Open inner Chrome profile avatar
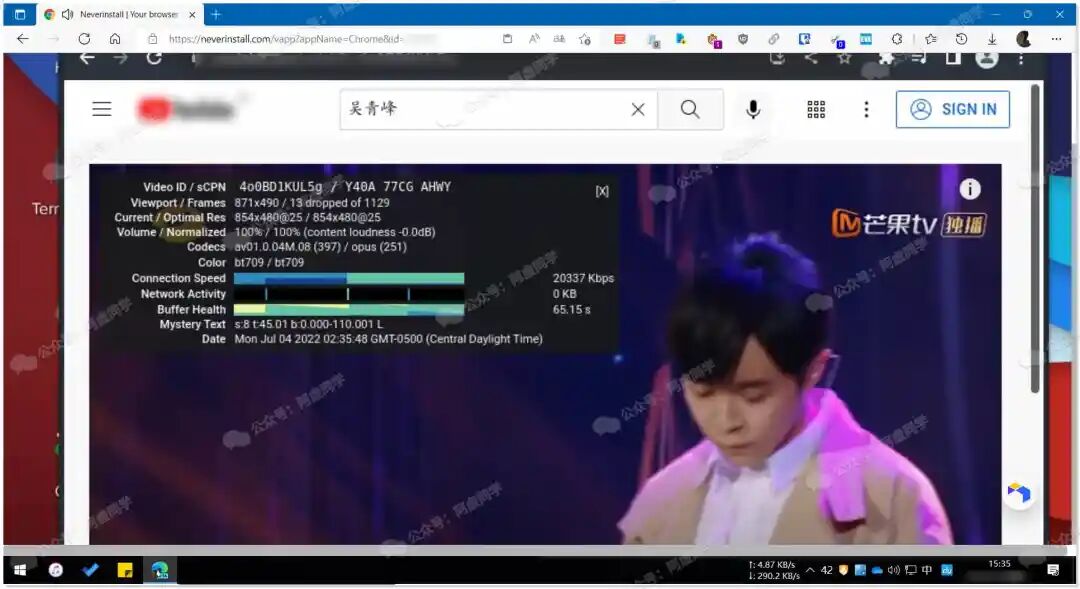Image resolution: width=1080 pixels, height=589 pixels. (x=986, y=59)
